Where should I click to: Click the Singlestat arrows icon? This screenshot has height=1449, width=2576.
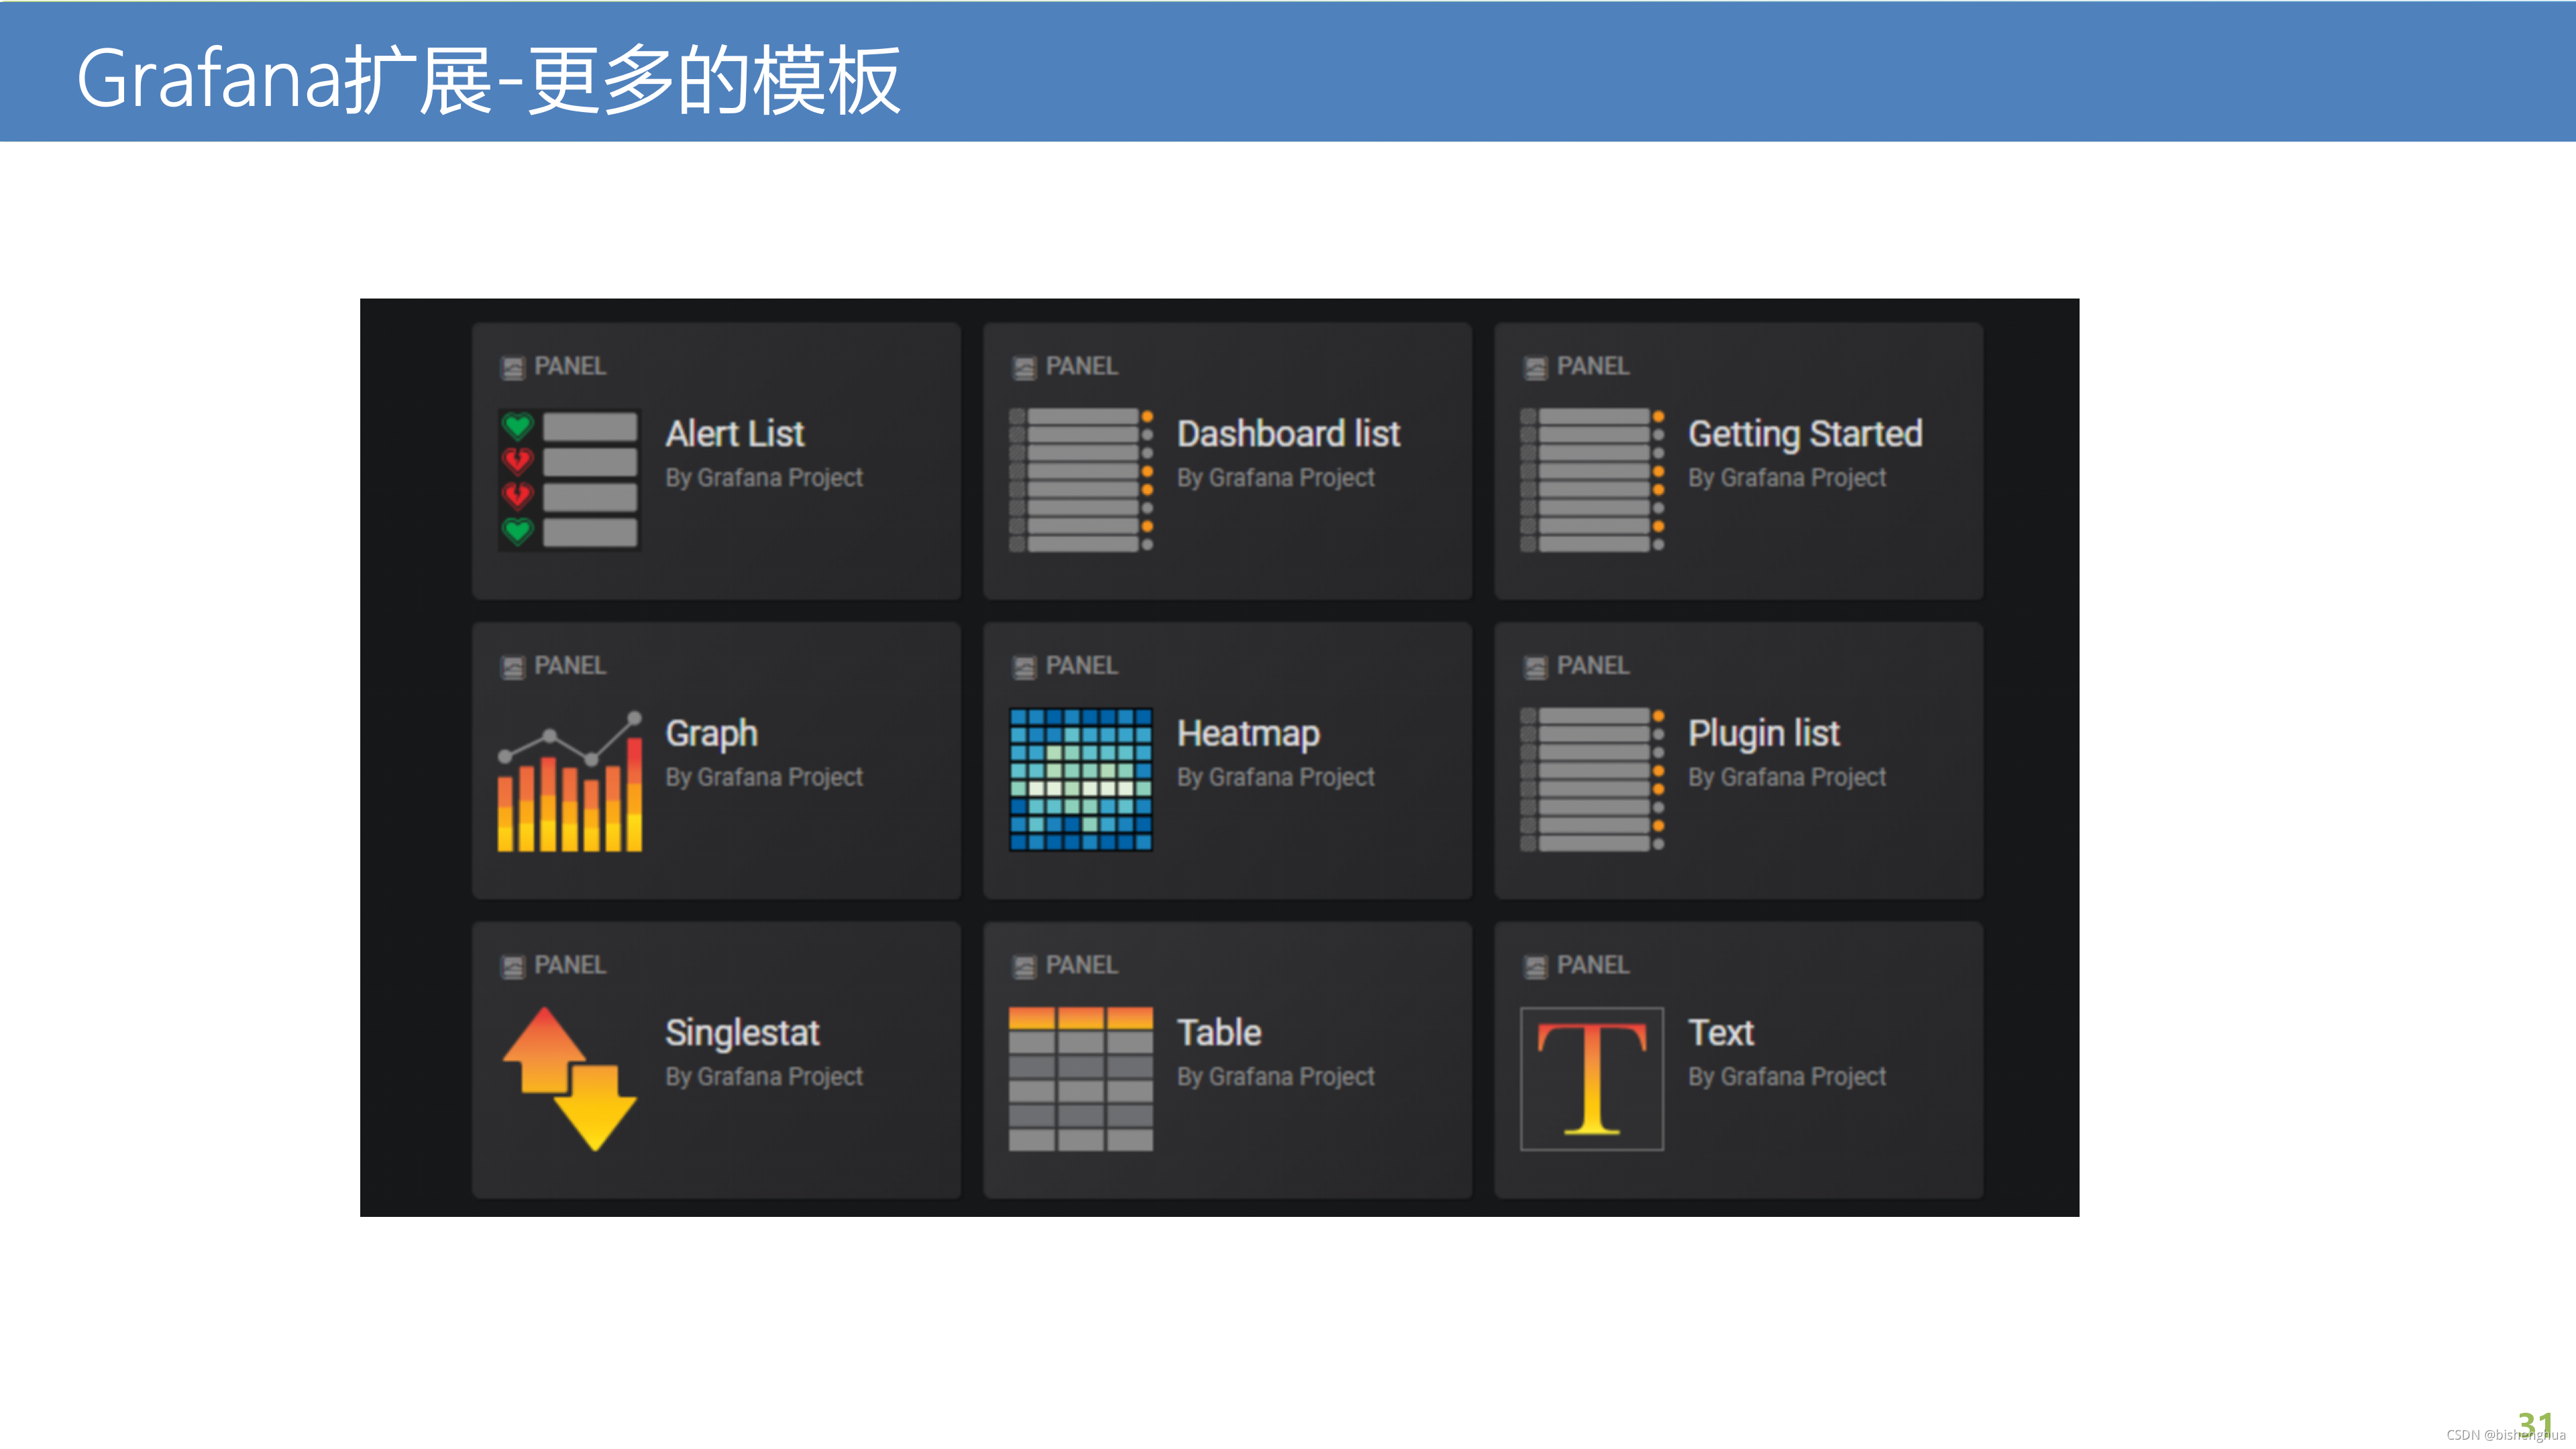point(569,1078)
